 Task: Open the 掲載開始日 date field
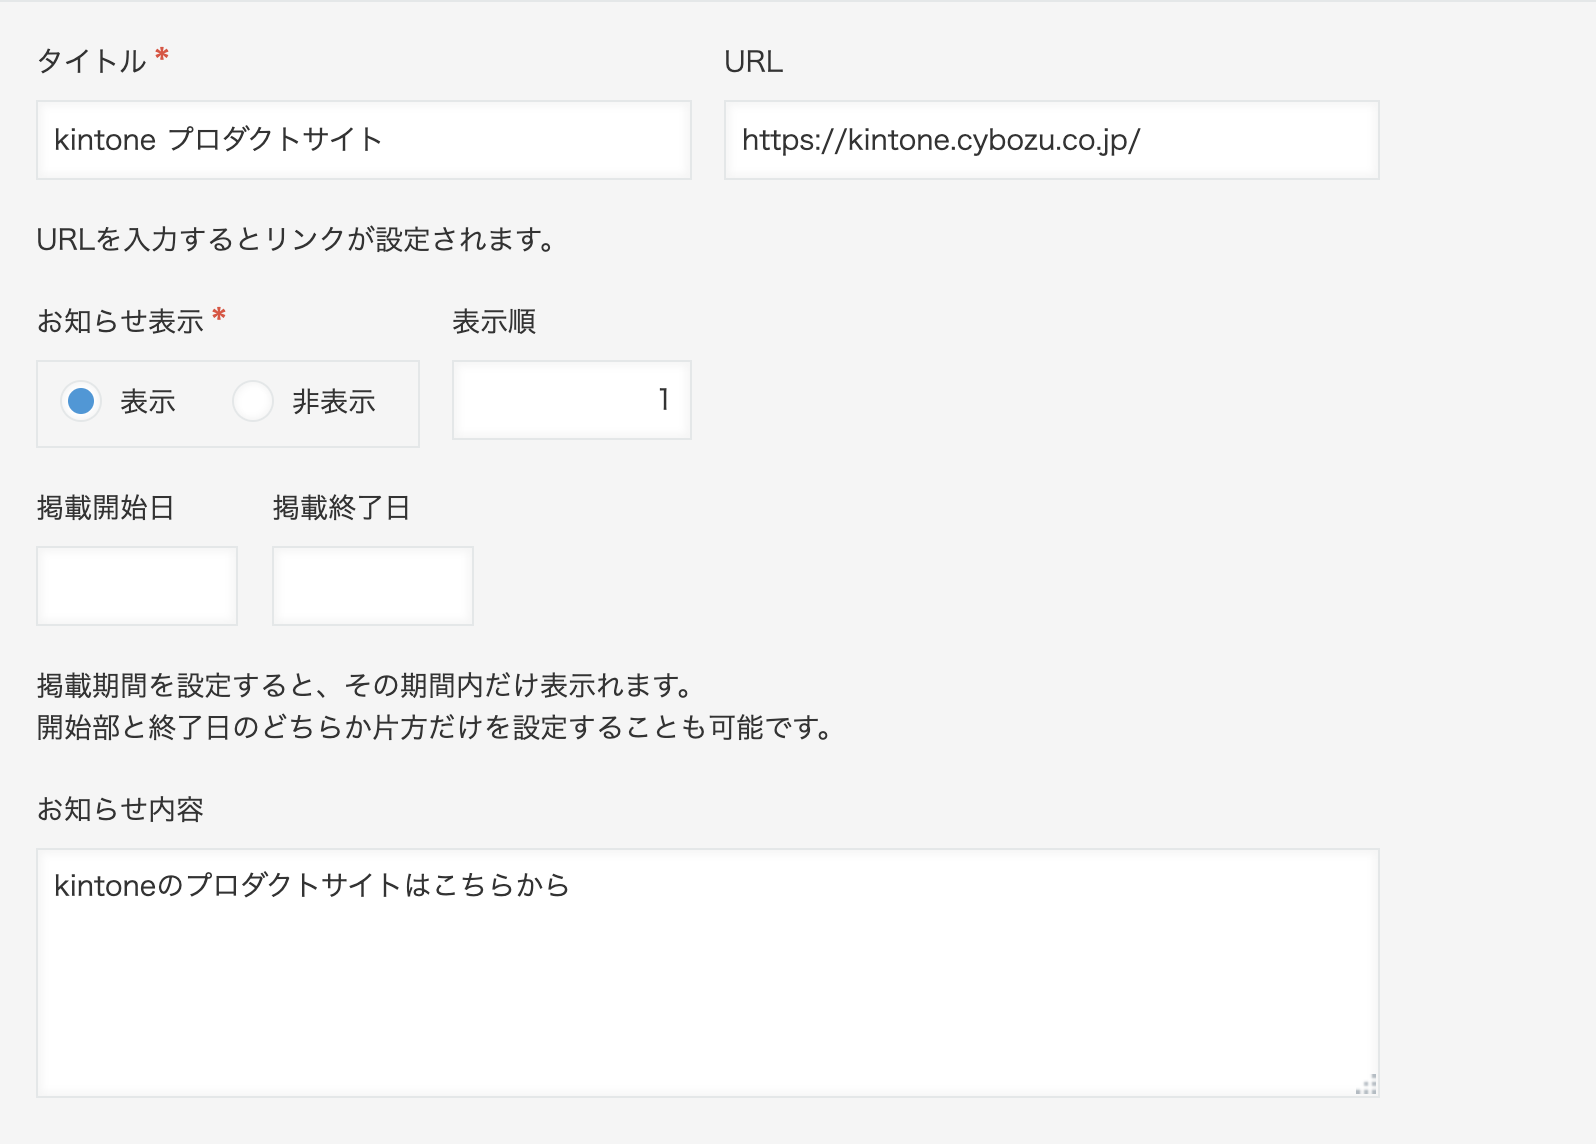(x=137, y=586)
